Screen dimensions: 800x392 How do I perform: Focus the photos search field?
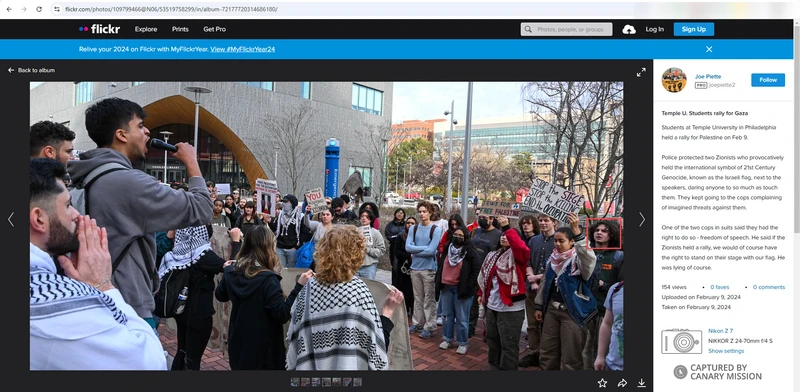(x=566, y=29)
